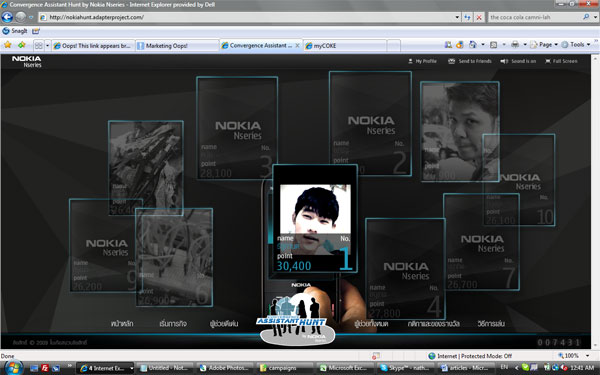
Task: Click the SnagIt toolbar button
Action: [x=15, y=31]
